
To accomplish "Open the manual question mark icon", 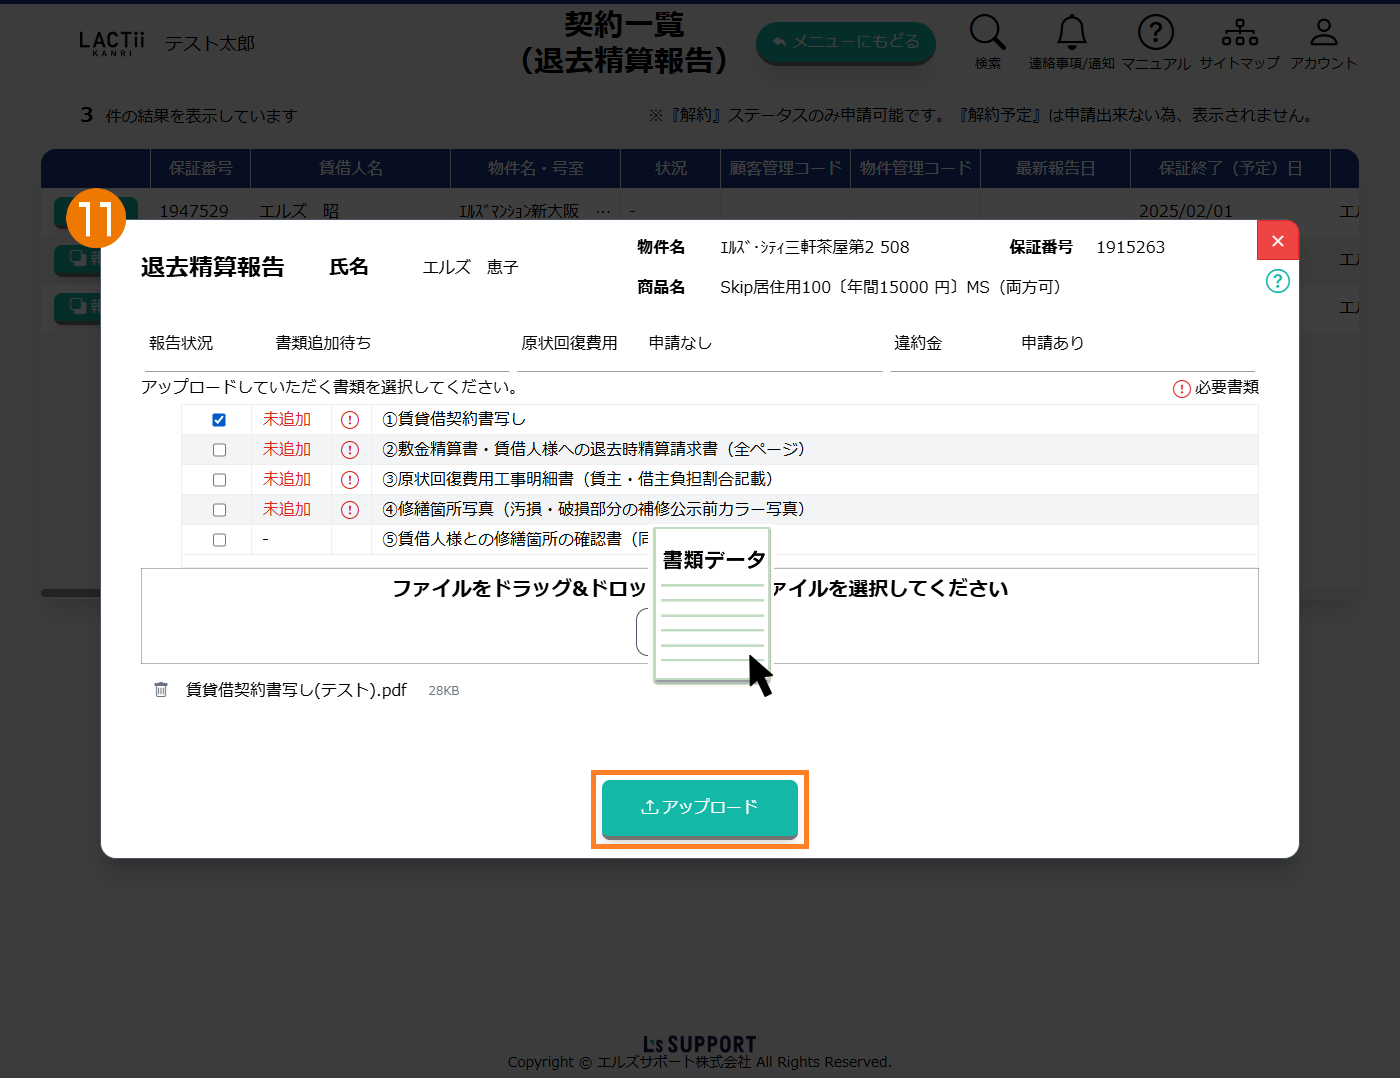I will pyautogui.click(x=1155, y=33).
